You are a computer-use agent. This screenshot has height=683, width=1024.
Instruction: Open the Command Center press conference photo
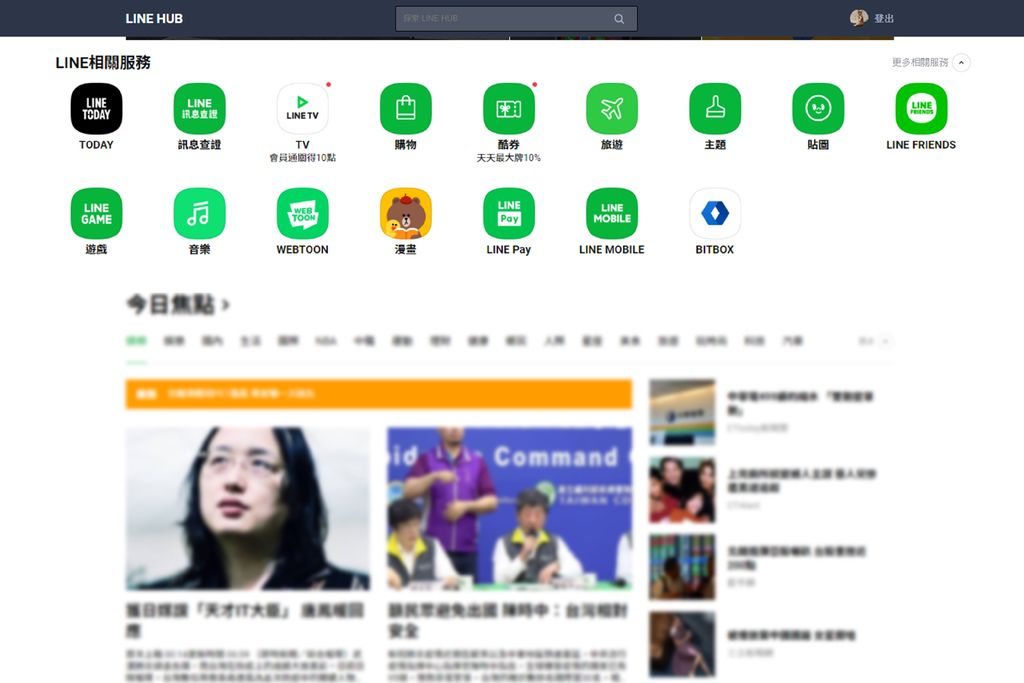pos(509,509)
